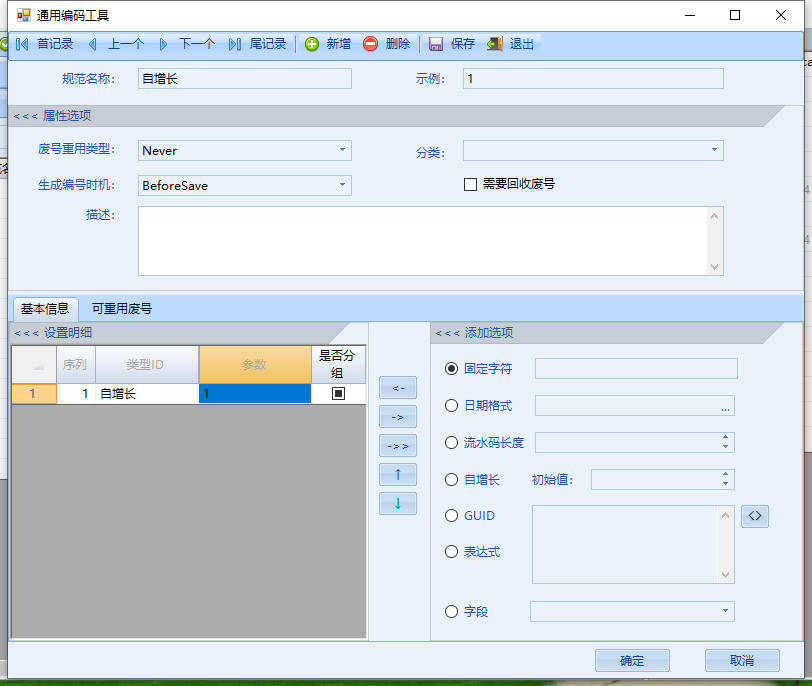Click the 是否分组 column header
This screenshot has width=812, height=686.
coord(338,365)
